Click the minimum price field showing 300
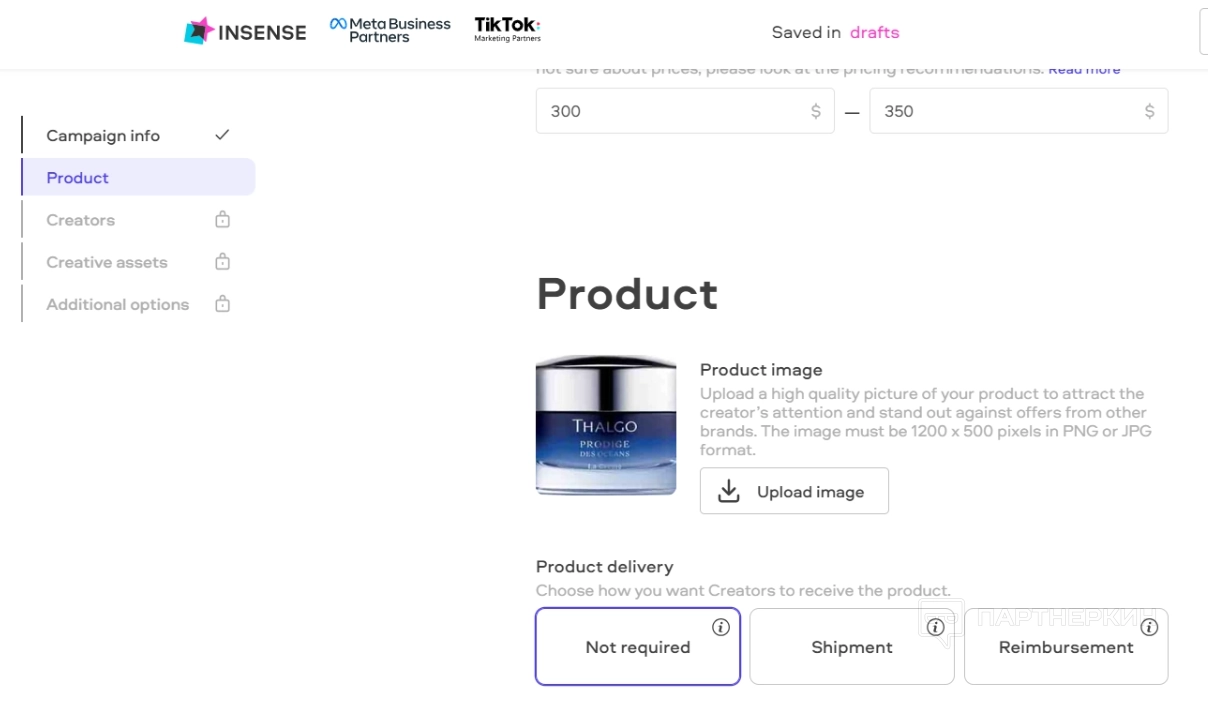This screenshot has width=1208, height=701. click(685, 111)
